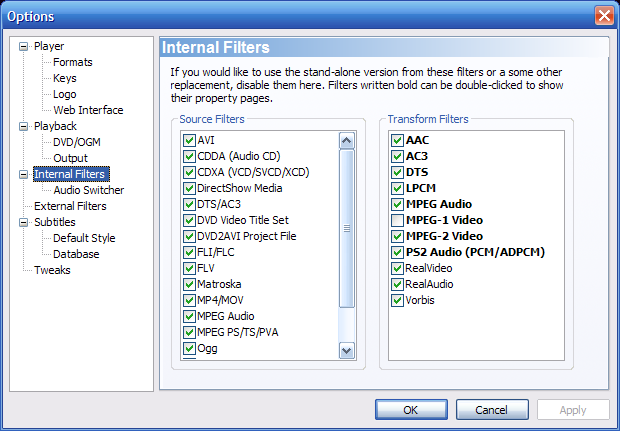This screenshot has height=431, width=620.
Task: Click the OK button
Action: coord(411,410)
